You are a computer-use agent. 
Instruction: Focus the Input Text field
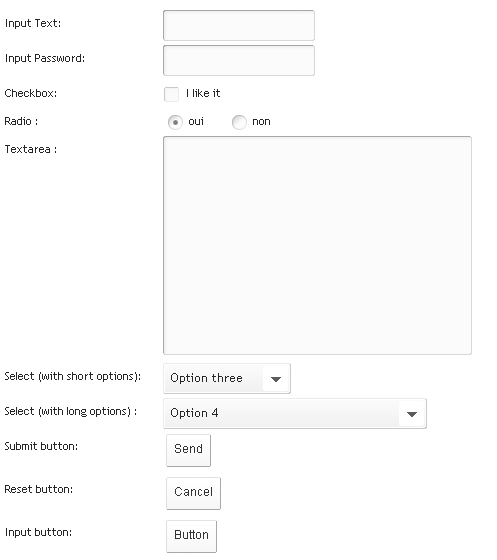click(x=239, y=25)
